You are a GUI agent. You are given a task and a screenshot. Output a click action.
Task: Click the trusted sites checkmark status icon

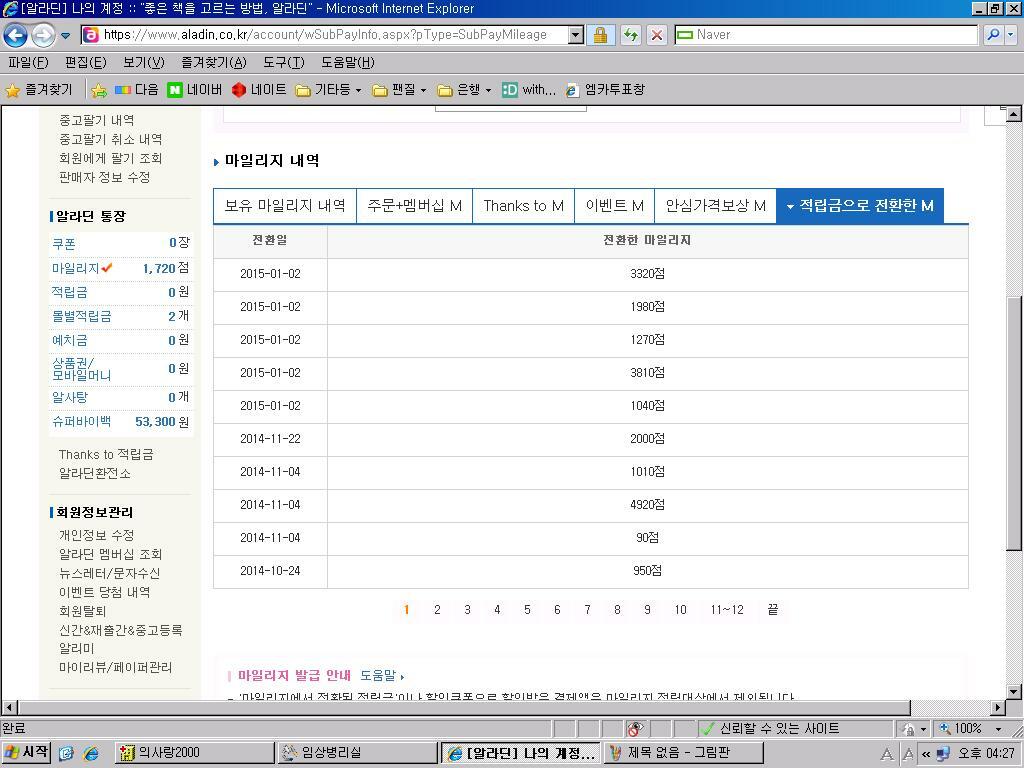click(706, 729)
